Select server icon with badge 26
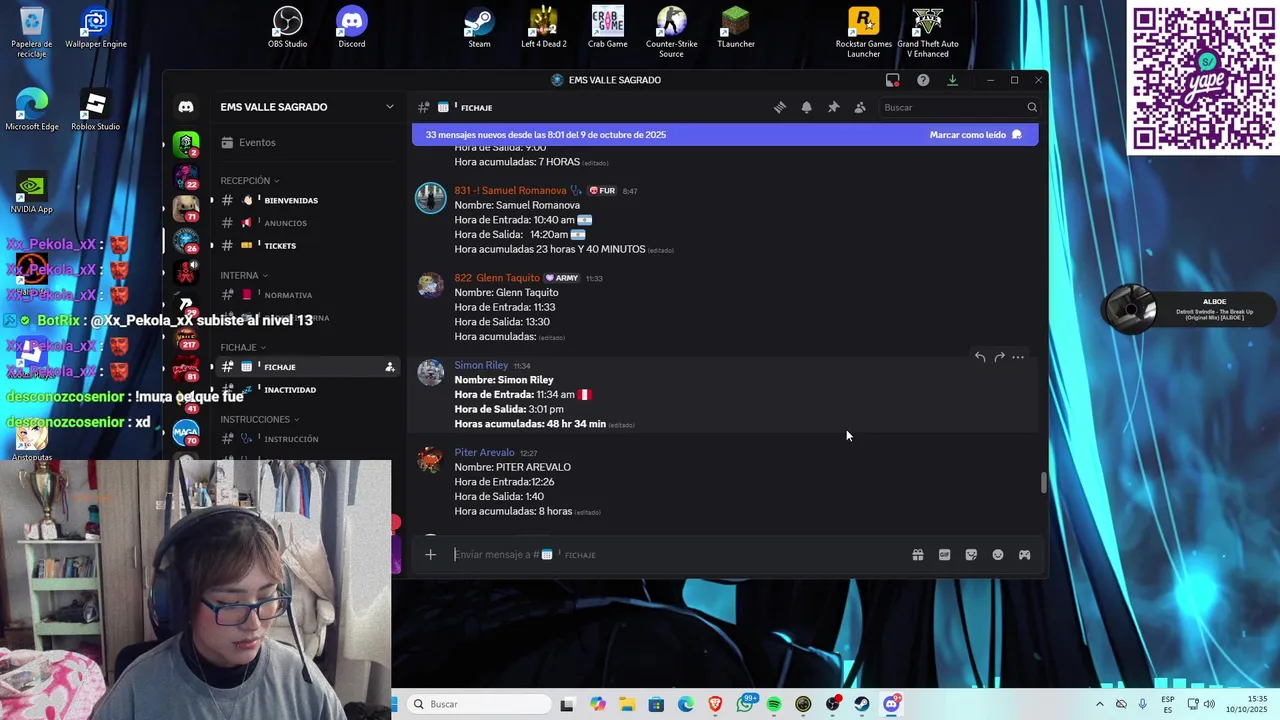Screen dimensions: 1280x720 coord(186,241)
